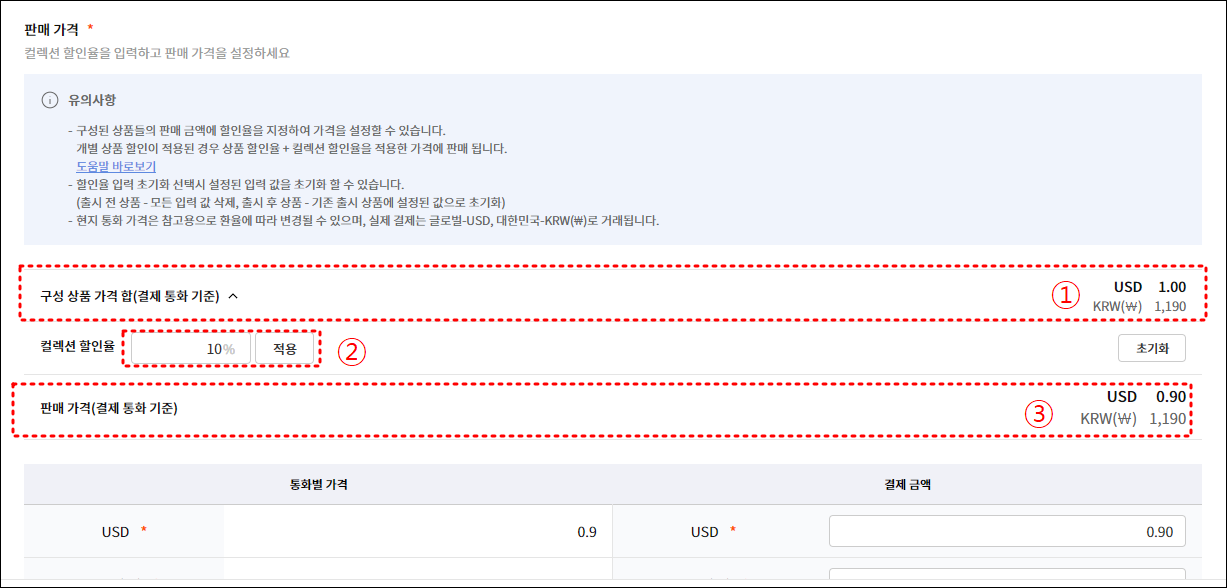Toggle the 구성 상품 가격 합(결제 통화 기준) label

pos(131,296)
